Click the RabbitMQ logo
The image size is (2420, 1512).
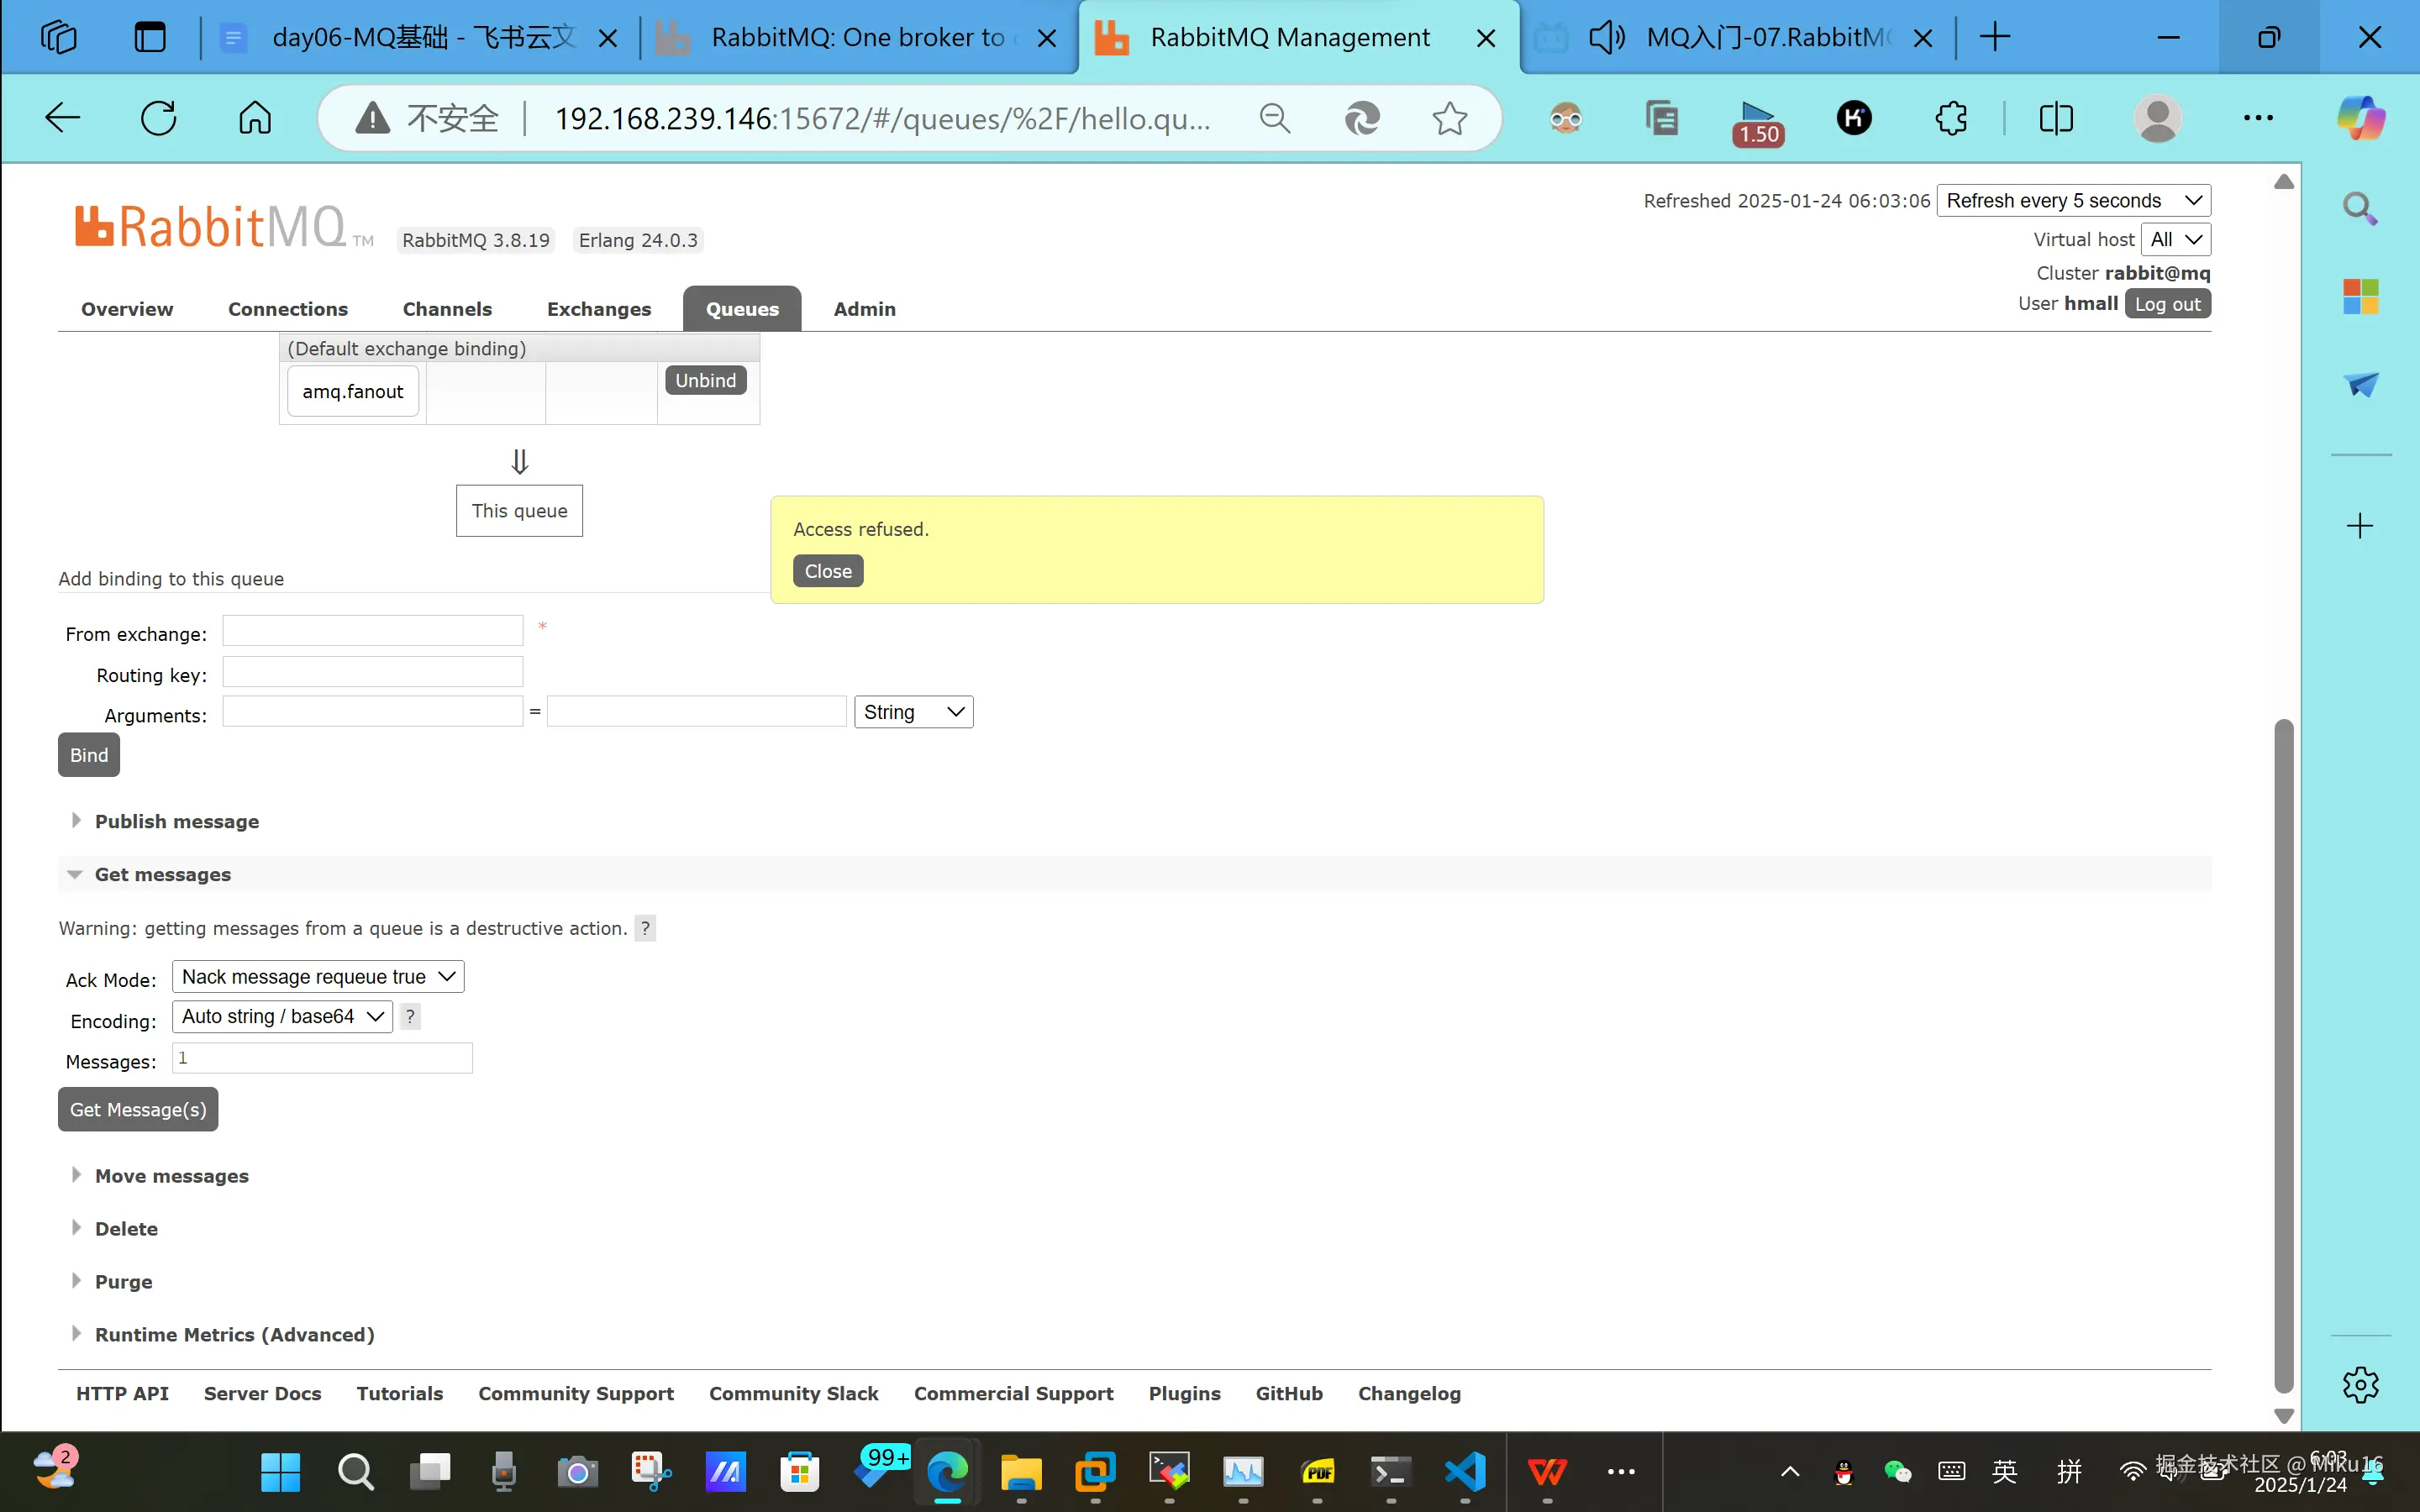210,228
